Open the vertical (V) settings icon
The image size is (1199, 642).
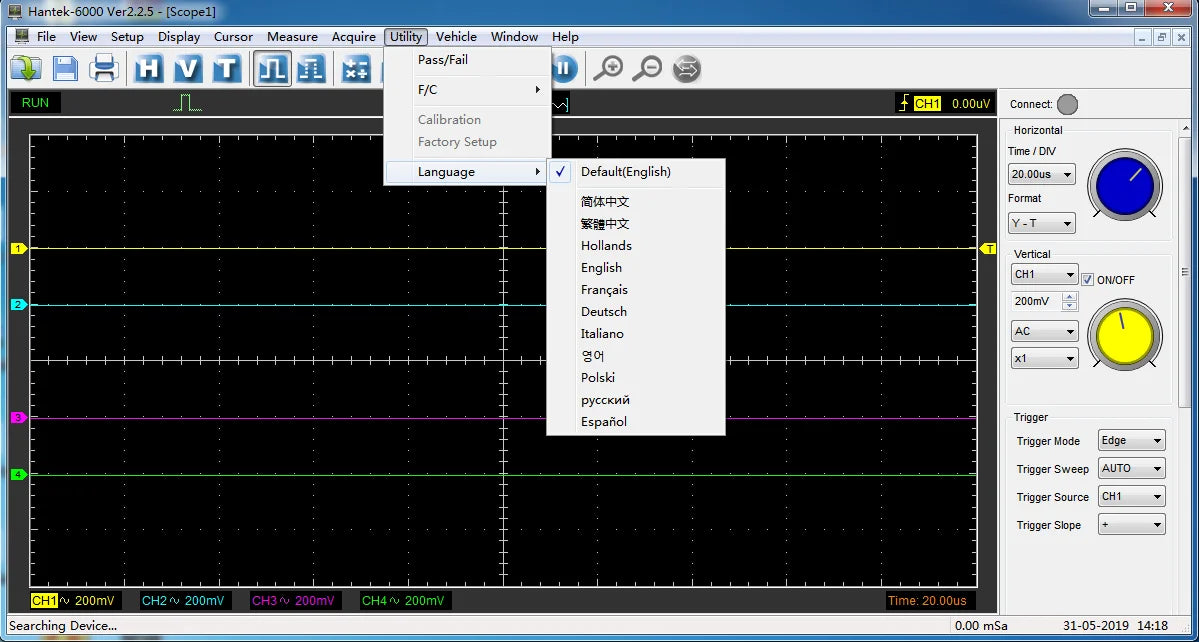tap(188, 69)
